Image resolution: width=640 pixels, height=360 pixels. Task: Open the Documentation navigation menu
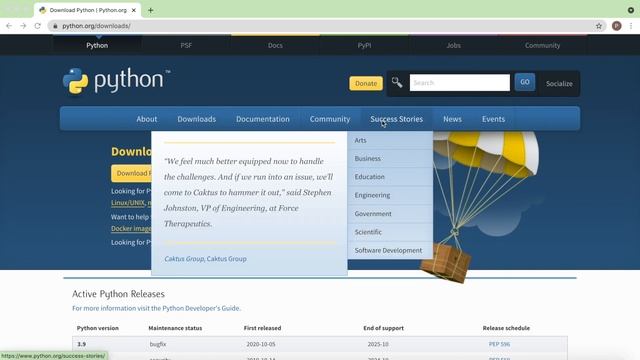(262, 119)
